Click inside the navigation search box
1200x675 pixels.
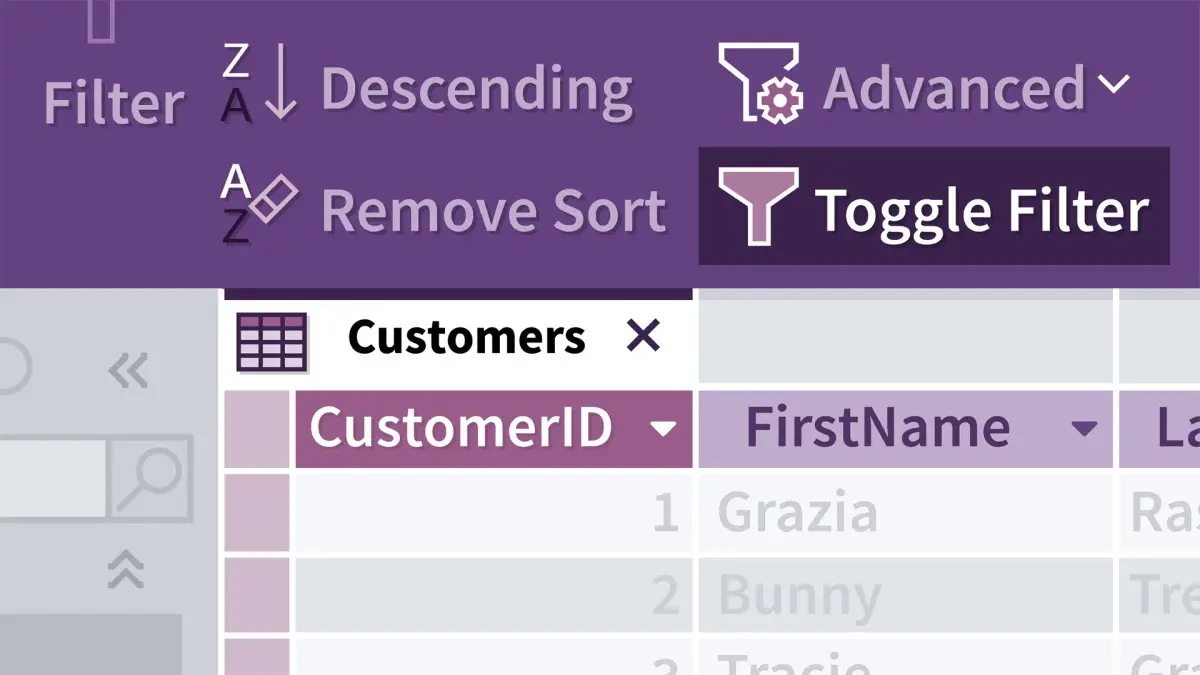pos(50,478)
